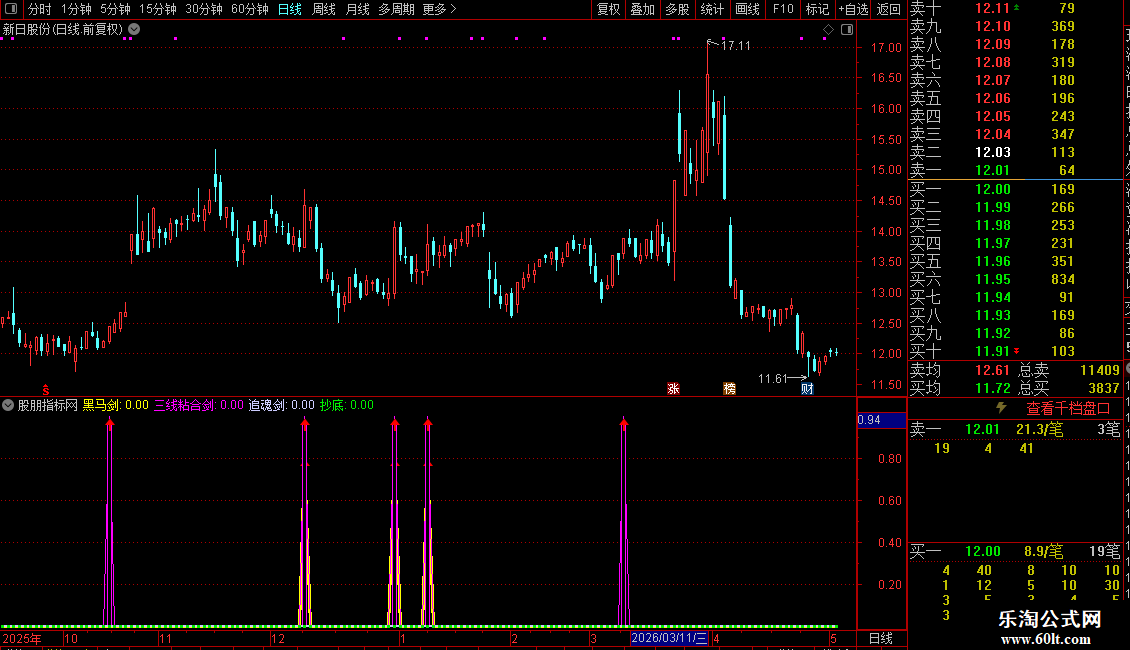Click the 标记 mark button
The image size is (1130, 650).
817,9
